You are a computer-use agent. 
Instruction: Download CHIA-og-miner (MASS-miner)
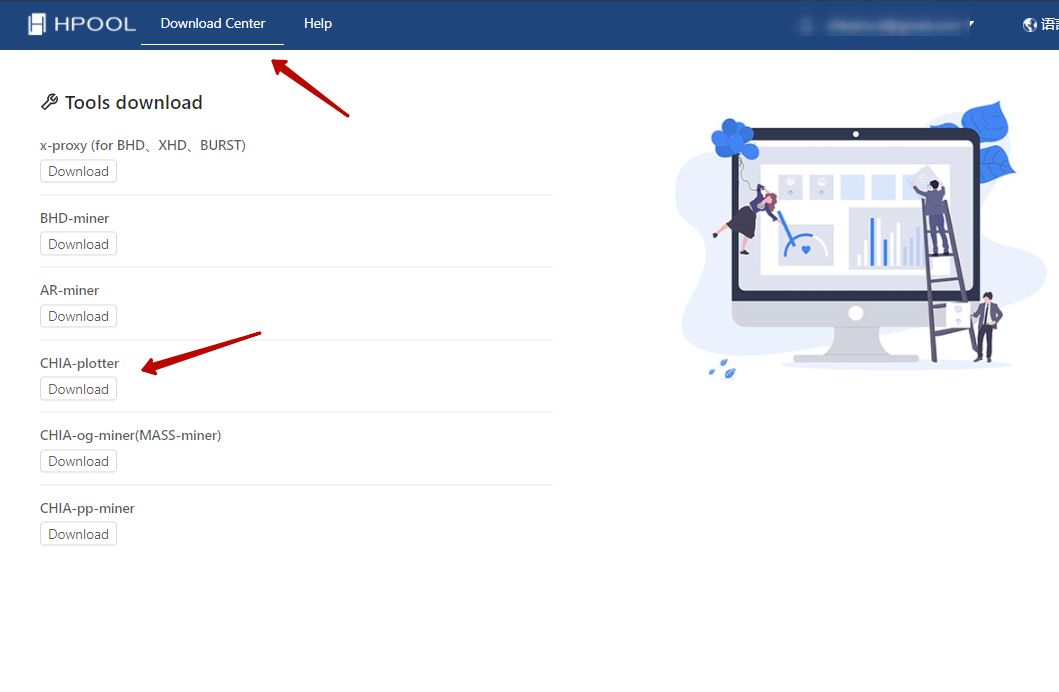[78, 462]
